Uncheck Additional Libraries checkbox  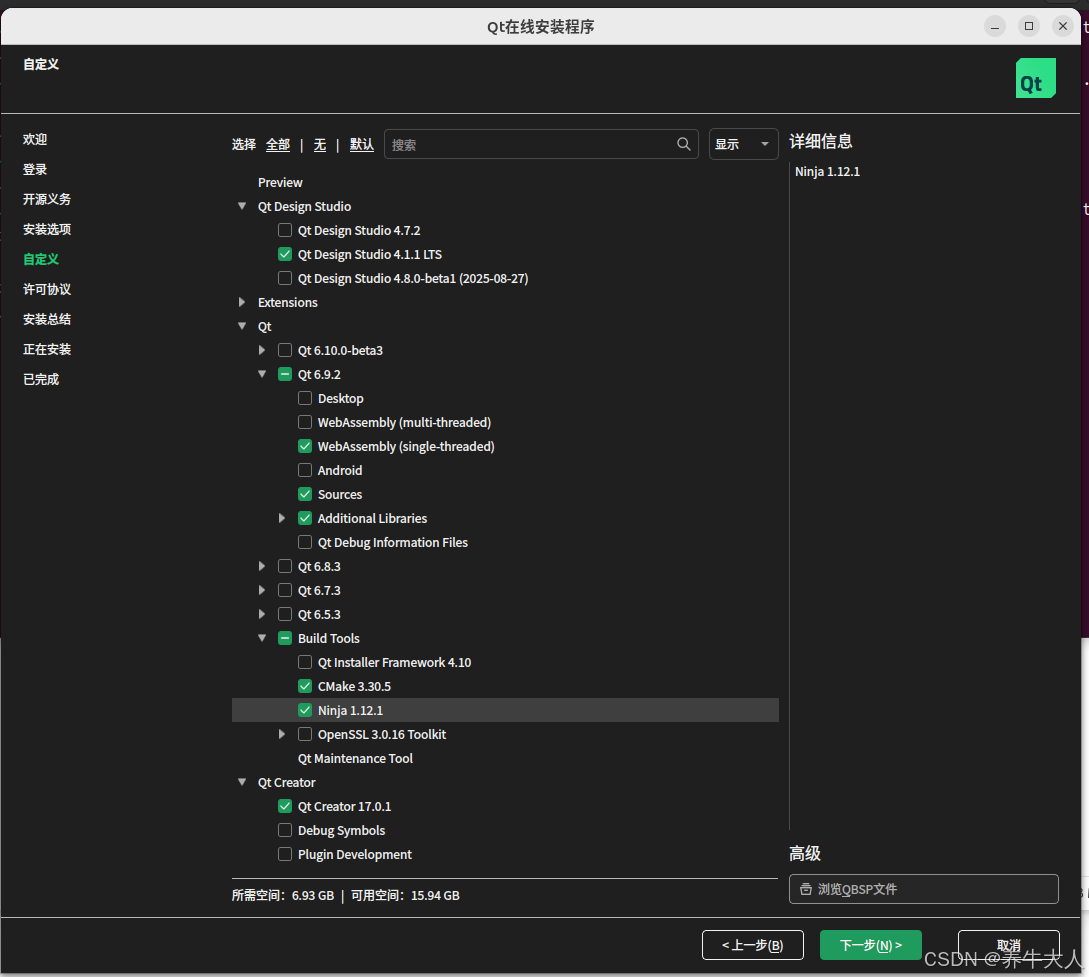point(305,518)
